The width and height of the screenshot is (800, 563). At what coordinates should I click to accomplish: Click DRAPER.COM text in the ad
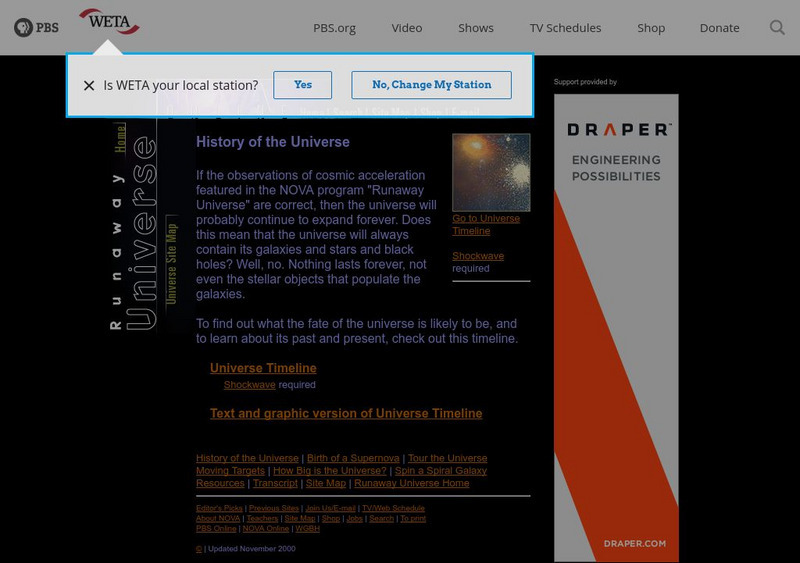click(x=635, y=544)
